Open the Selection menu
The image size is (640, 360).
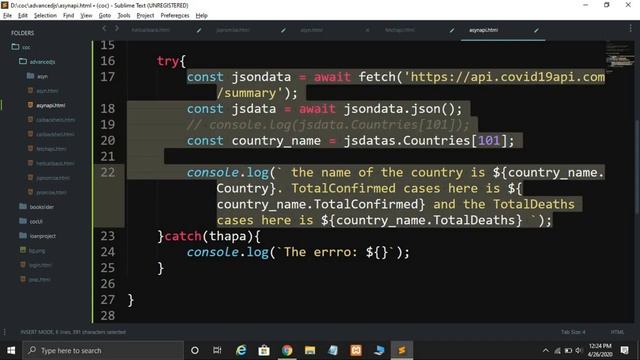click(45, 16)
